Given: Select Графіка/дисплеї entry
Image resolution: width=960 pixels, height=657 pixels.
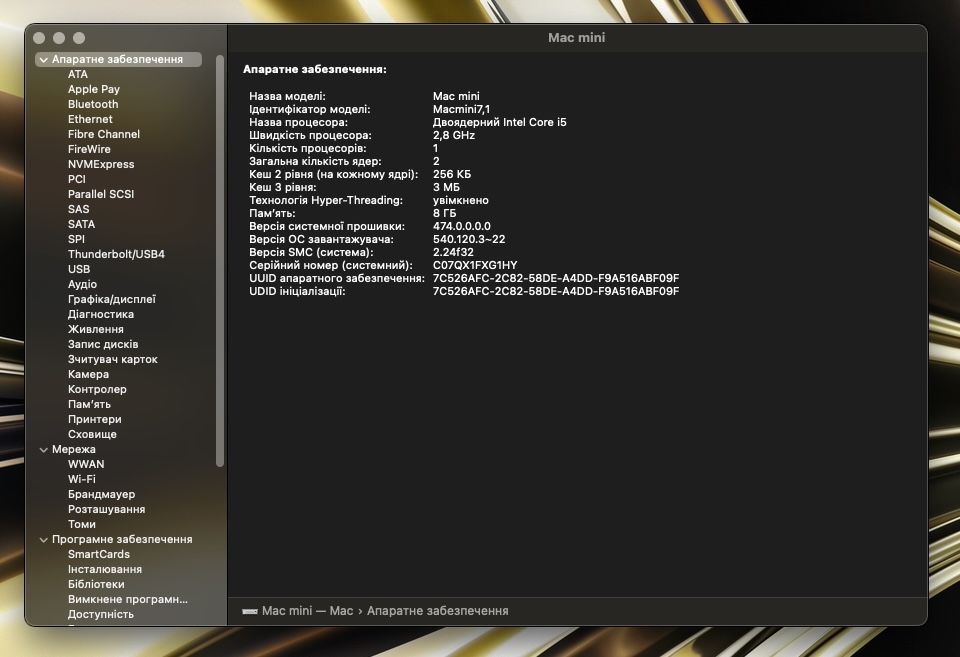Looking at the screenshot, I should (x=112, y=299).
